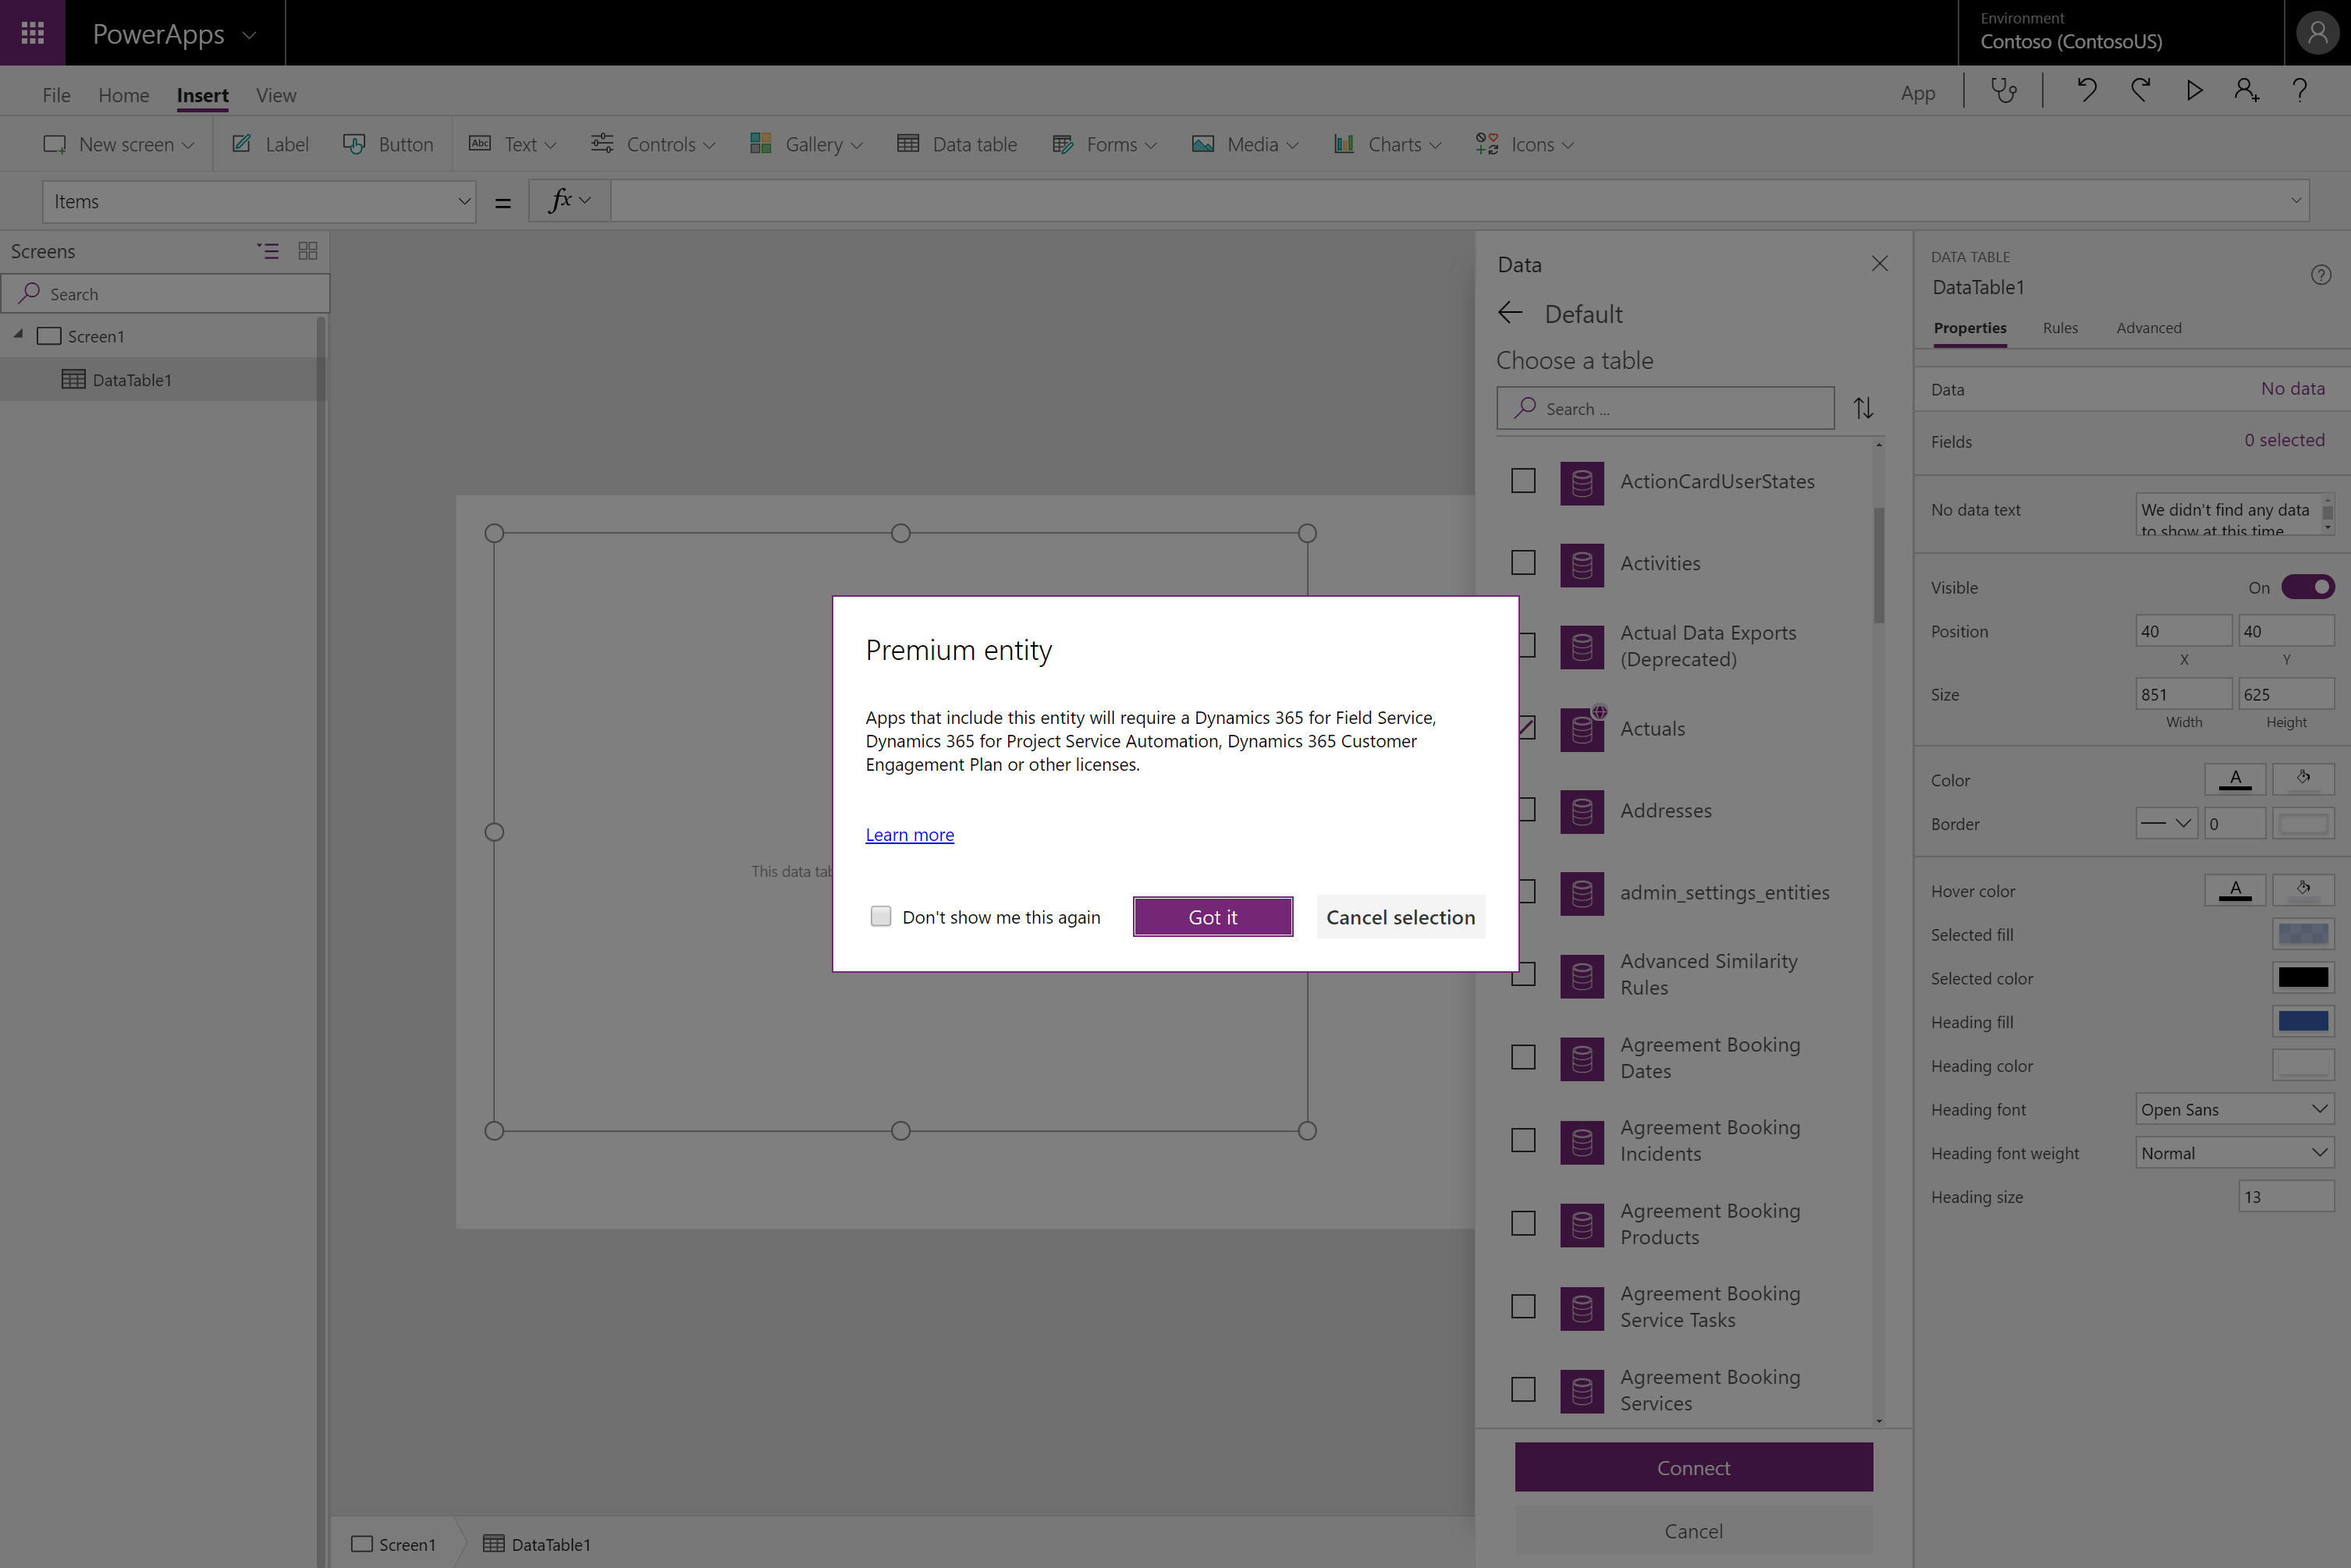This screenshot has width=2351, height=1568.
Task: Insert a Button control
Action: click(x=388, y=145)
